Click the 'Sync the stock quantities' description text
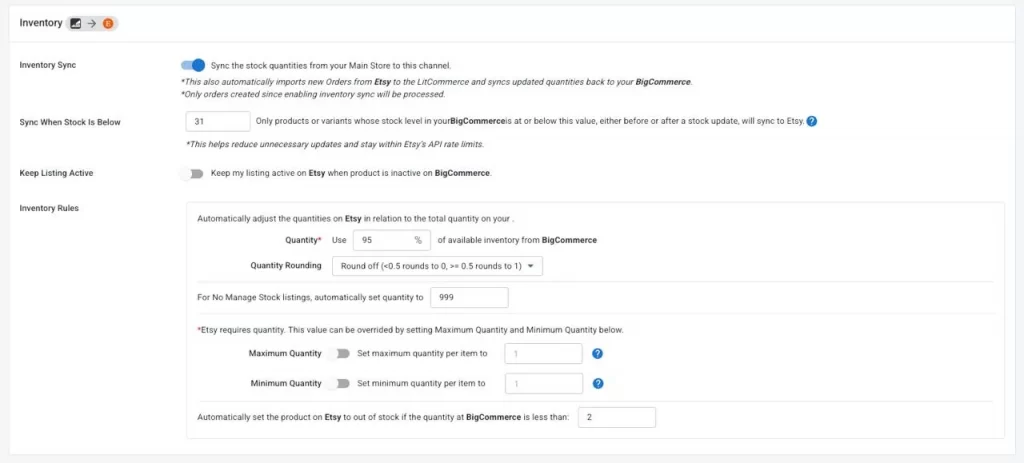The height and width of the screenshot is (463, 1024). [331, 65]
